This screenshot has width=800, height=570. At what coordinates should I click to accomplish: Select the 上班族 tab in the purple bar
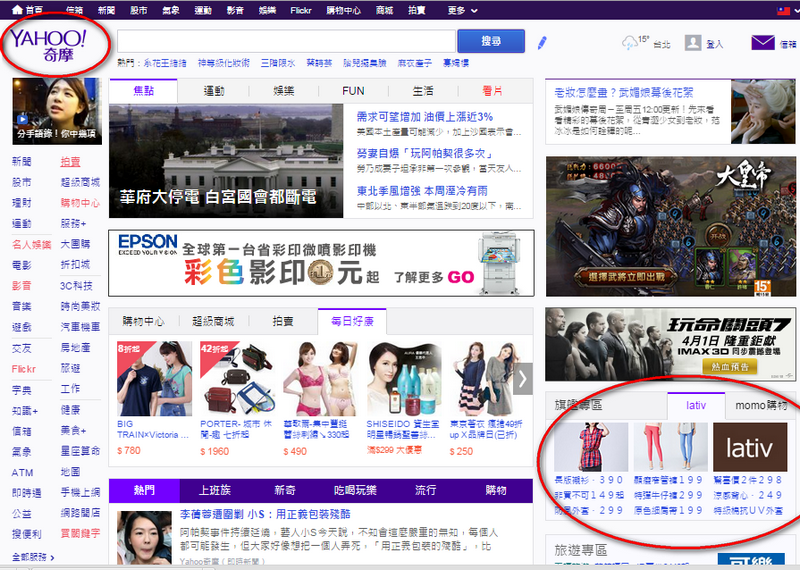coord(214,490)
